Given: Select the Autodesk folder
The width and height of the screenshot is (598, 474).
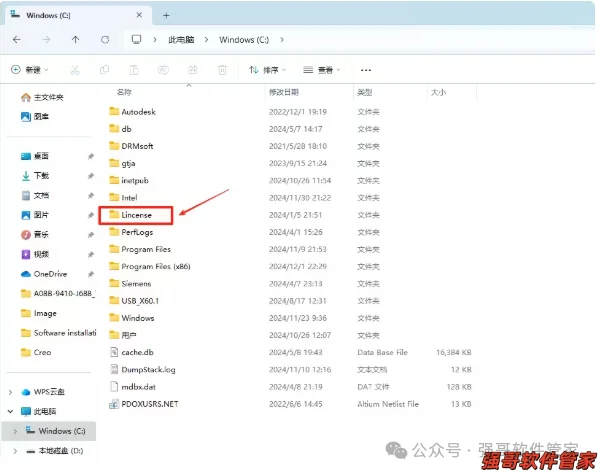Looking at the screenshot, I should 132,111.
